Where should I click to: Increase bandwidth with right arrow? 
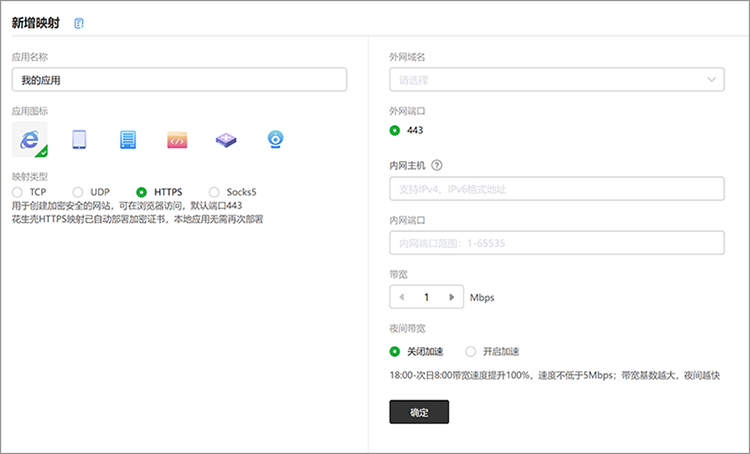(x=452, y=297)
